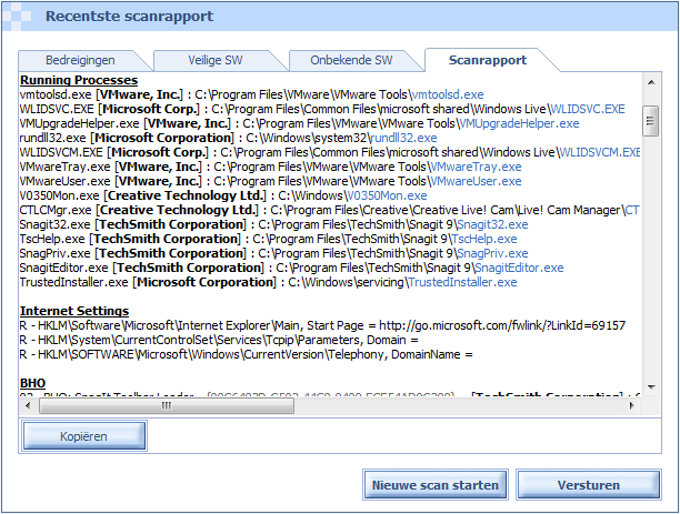This screenshot has height=514, width=680.
Task: Click the vertical scrollbar down arrow
Action: [651, 386]
